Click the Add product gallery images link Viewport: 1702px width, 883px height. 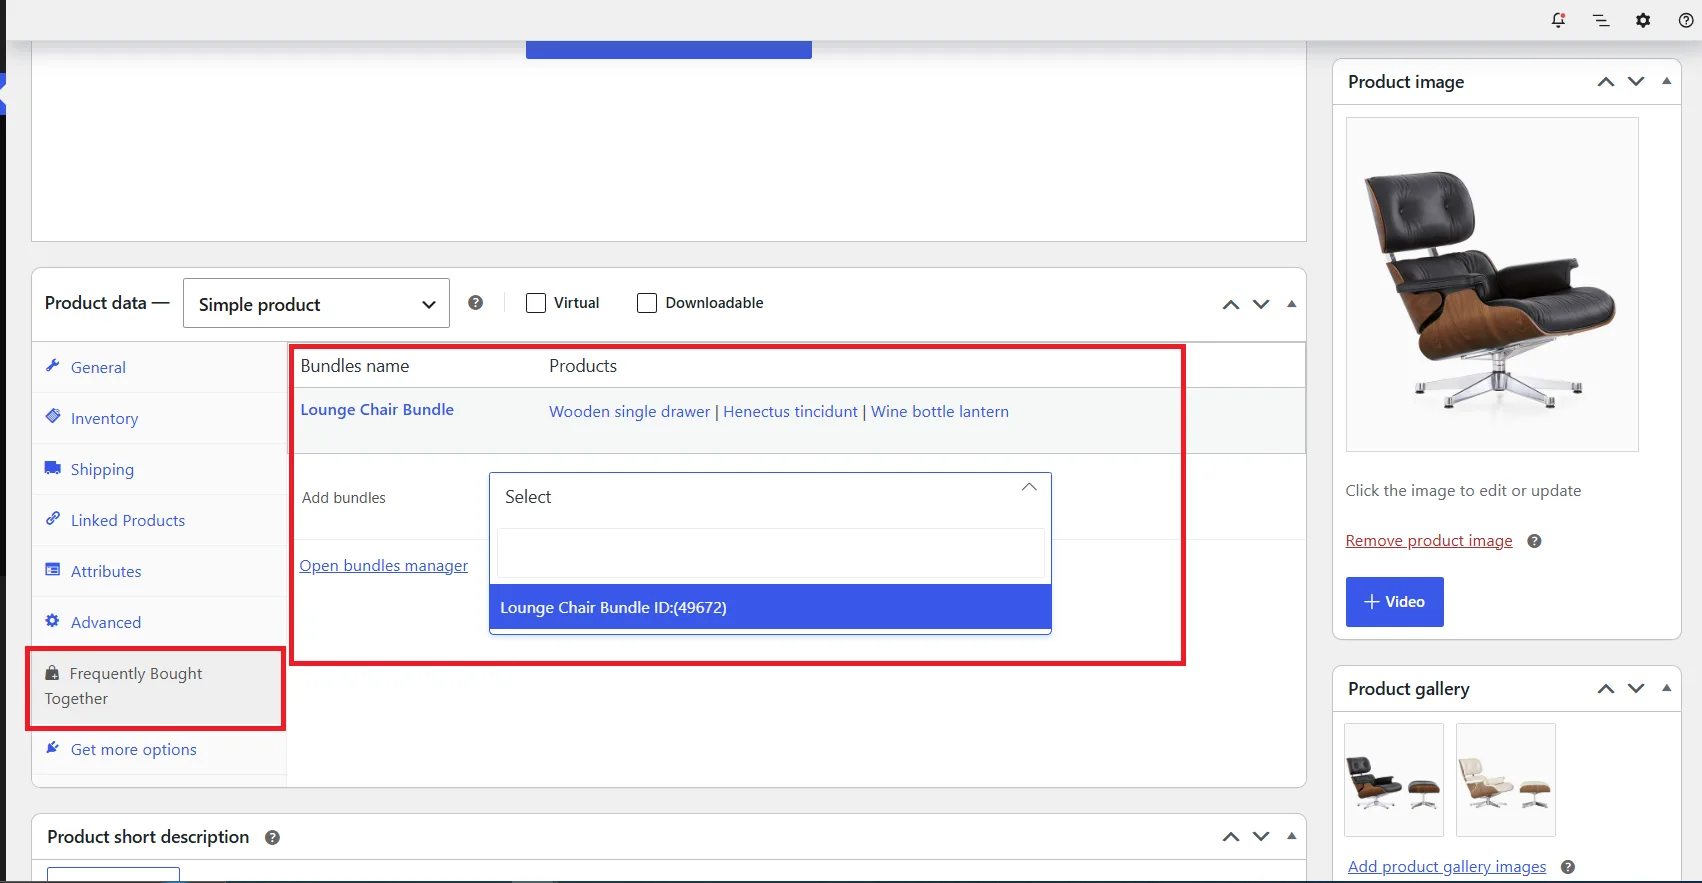[x=1447, y=867]
